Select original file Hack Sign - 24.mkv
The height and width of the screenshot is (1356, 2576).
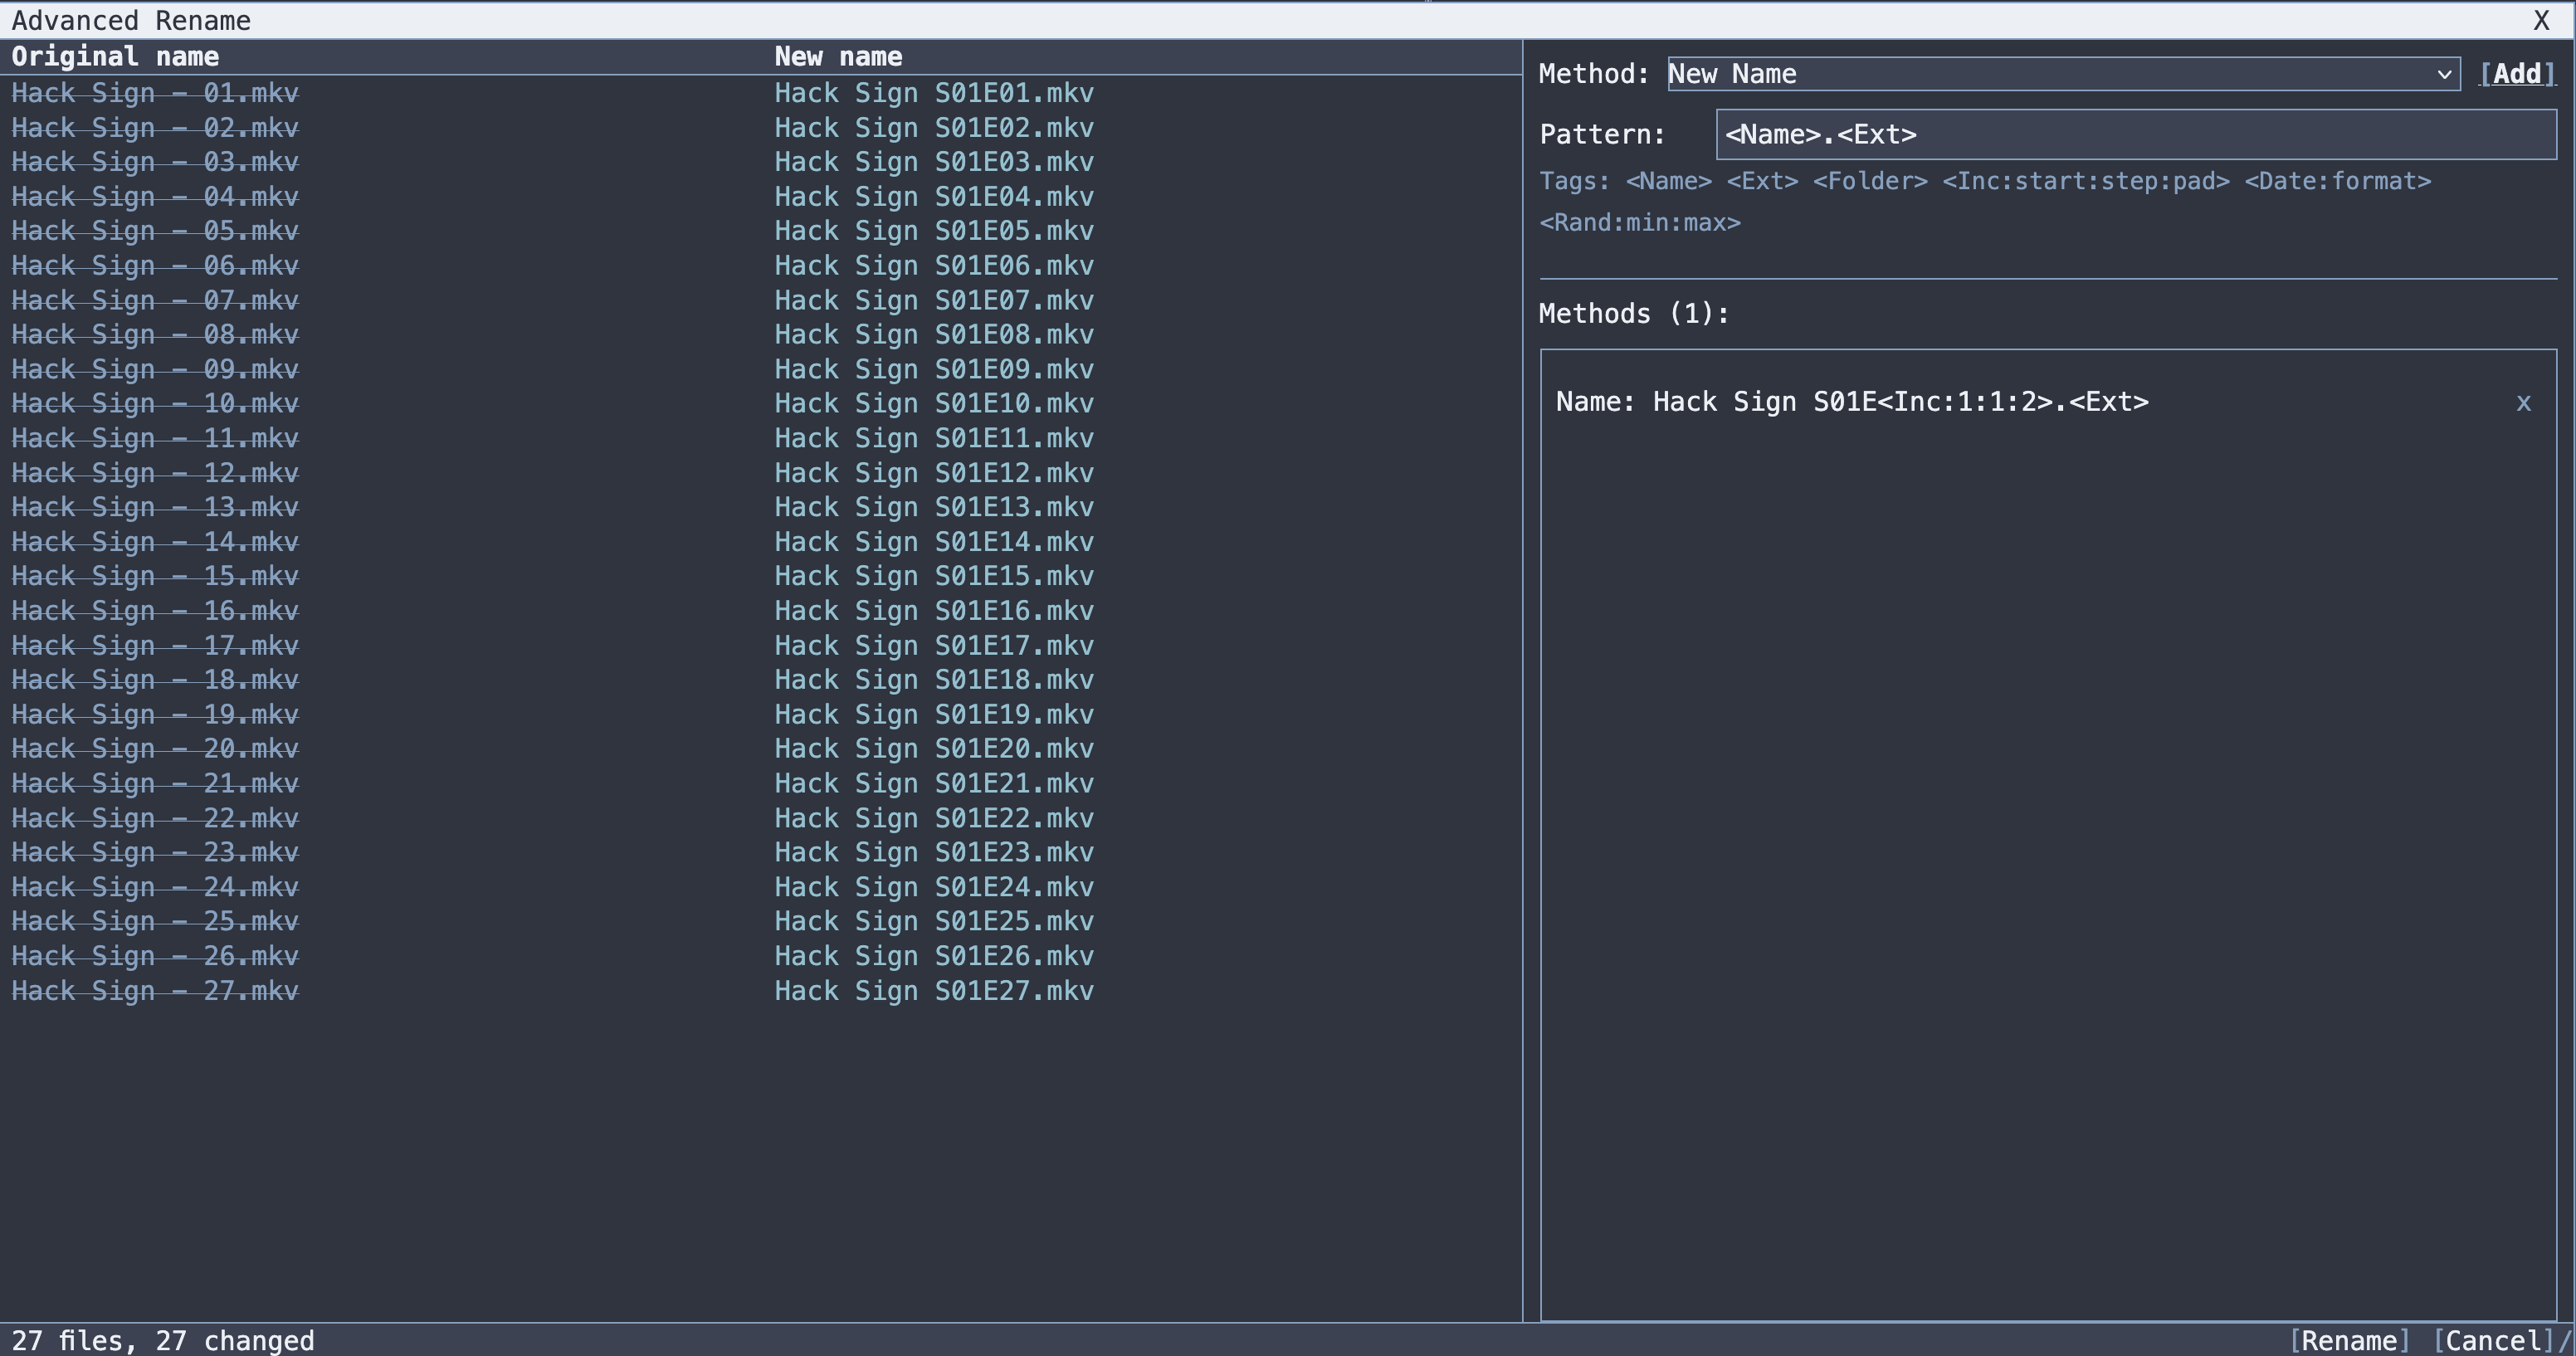click(x=155, y=887)
